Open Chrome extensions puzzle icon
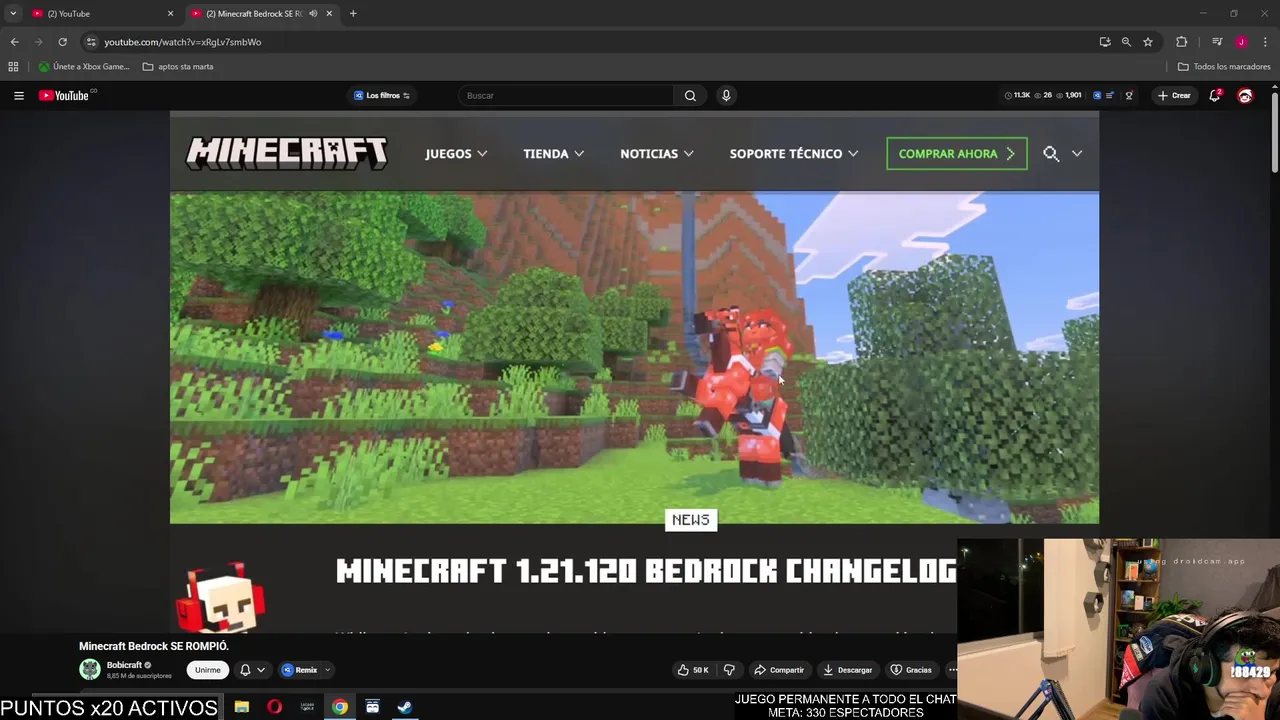This screenshot has height=720, width=1280. coord(1181,42)
